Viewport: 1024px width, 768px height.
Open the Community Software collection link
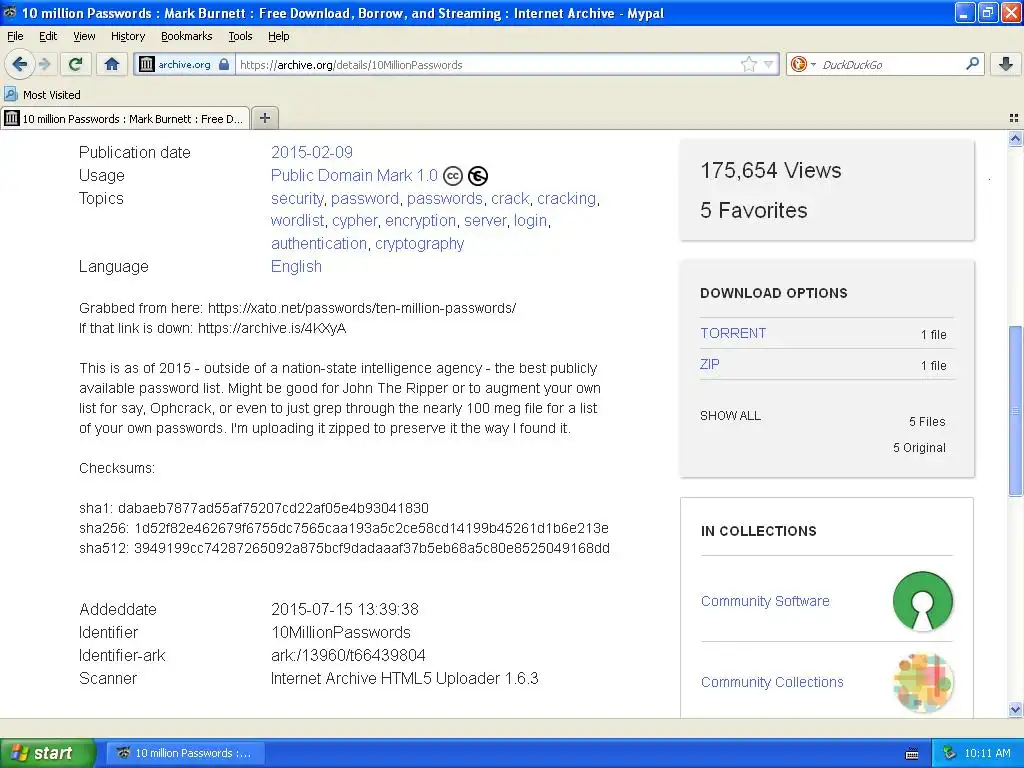(765, 601)
